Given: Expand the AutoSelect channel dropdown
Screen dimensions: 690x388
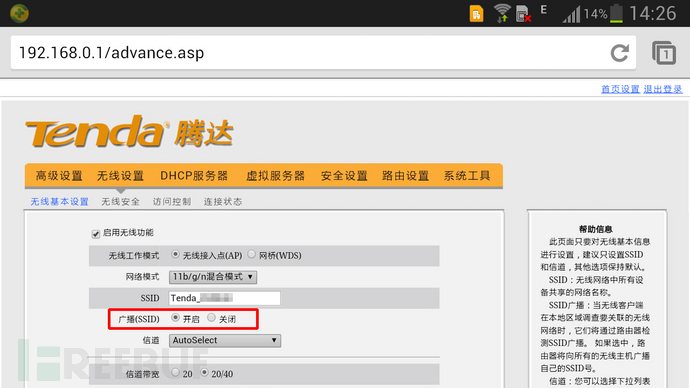Looking at the screenshot, I should tap(225, 340).
